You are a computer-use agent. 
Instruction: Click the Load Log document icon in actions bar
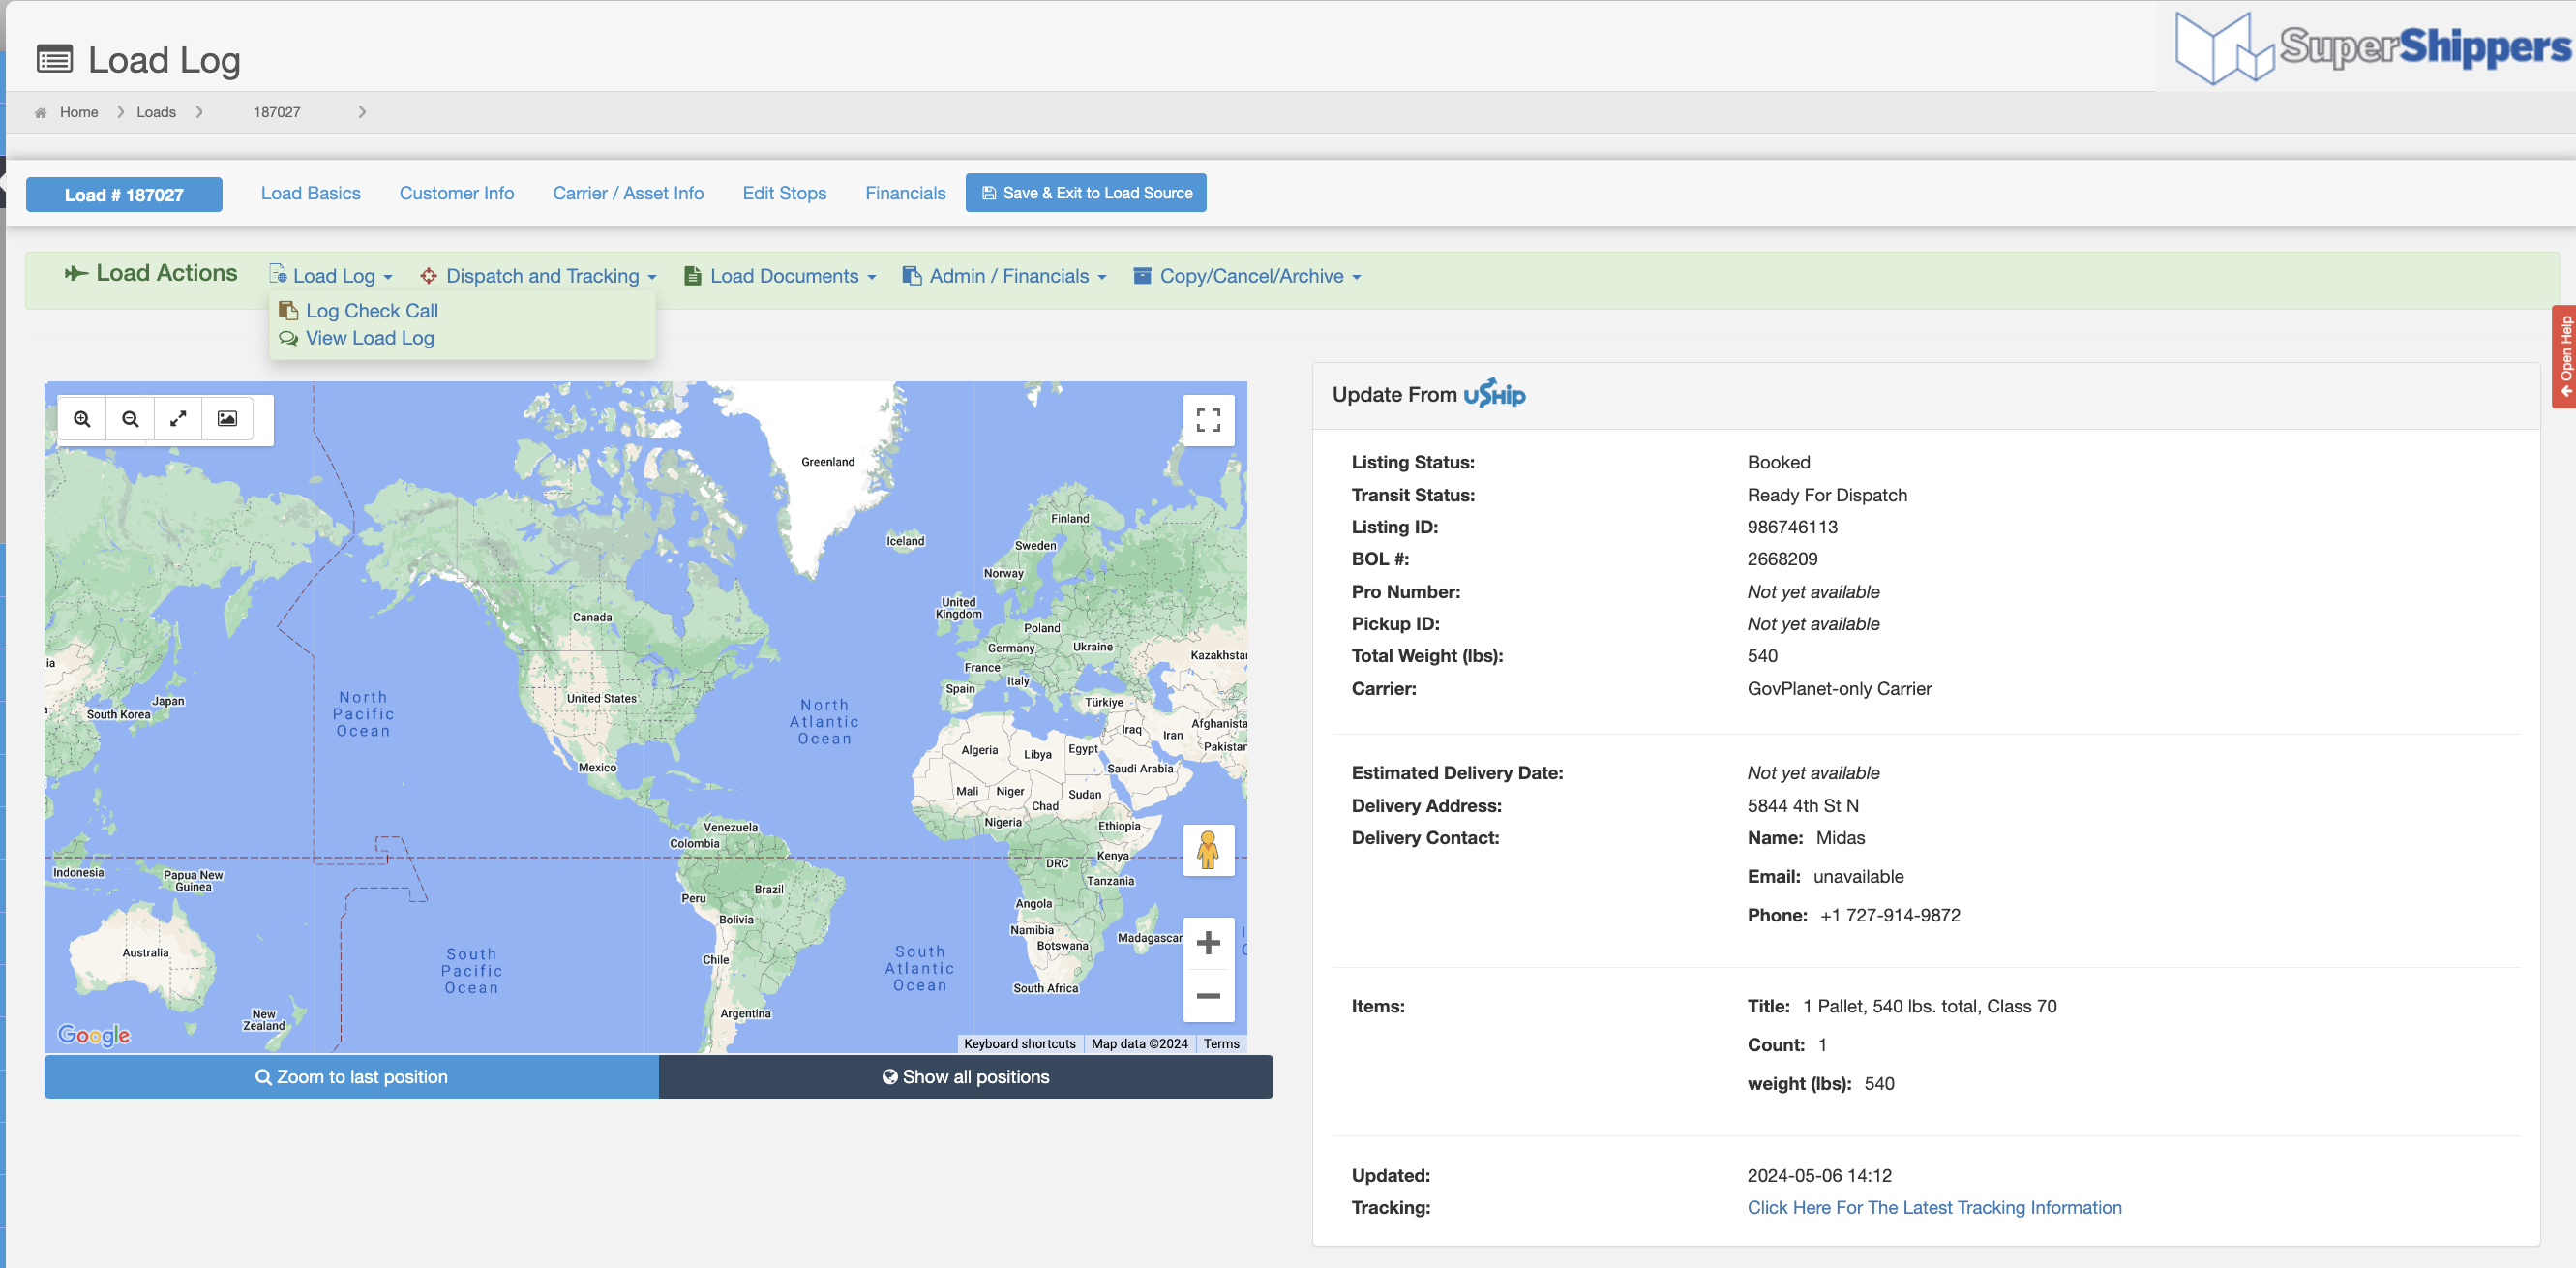pos(278,274)
